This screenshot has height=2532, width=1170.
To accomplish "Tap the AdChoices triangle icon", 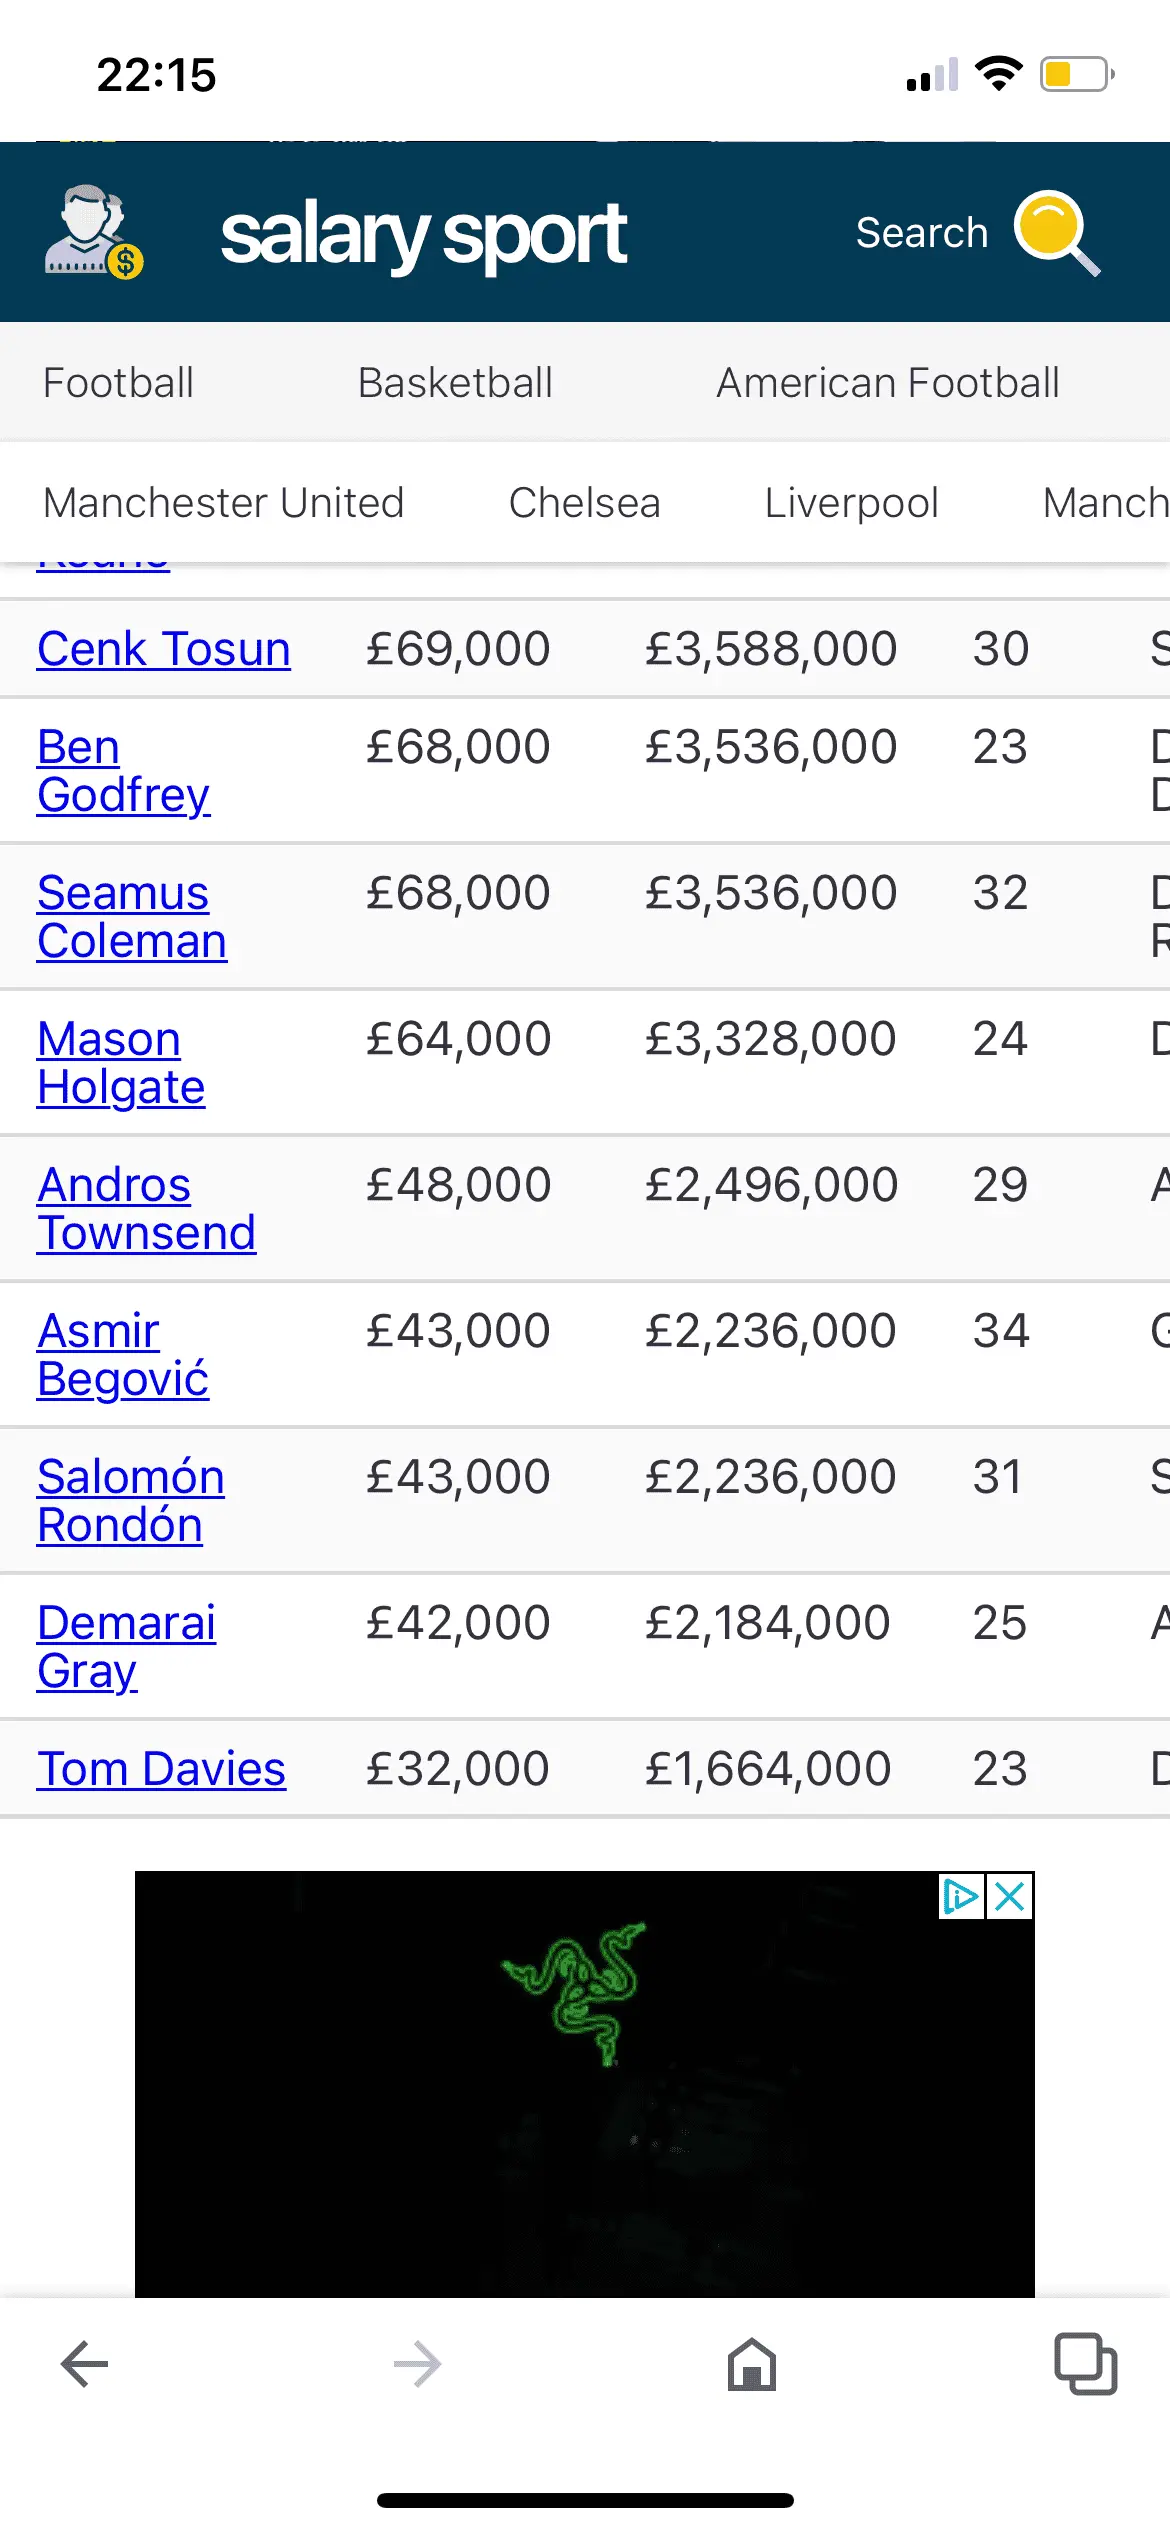I will (x=961, y=1896).
